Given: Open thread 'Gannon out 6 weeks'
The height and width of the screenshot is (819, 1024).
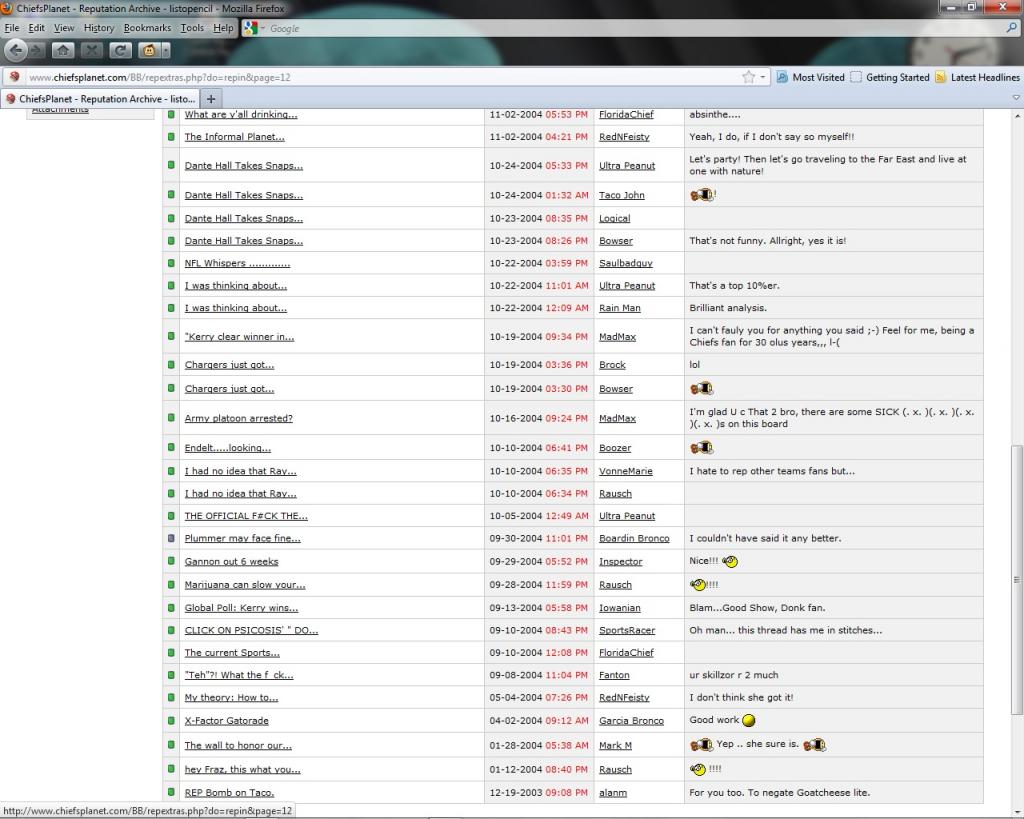Looking at the screenshot, I should coord(231,561).
